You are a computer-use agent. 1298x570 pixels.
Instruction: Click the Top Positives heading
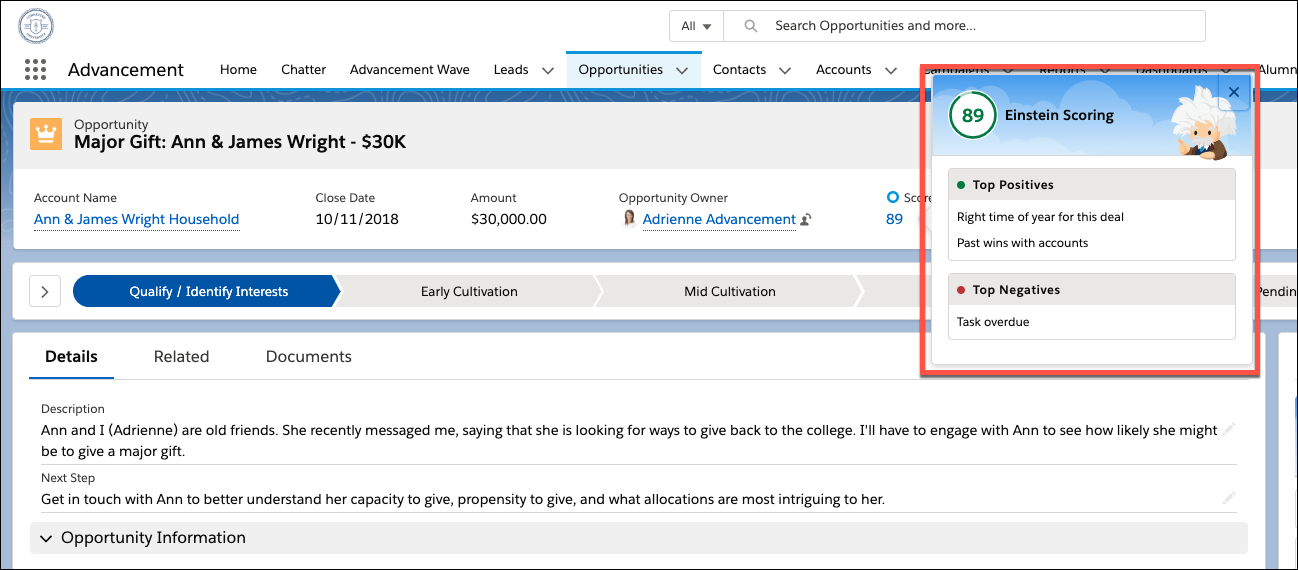[1013, 185]
